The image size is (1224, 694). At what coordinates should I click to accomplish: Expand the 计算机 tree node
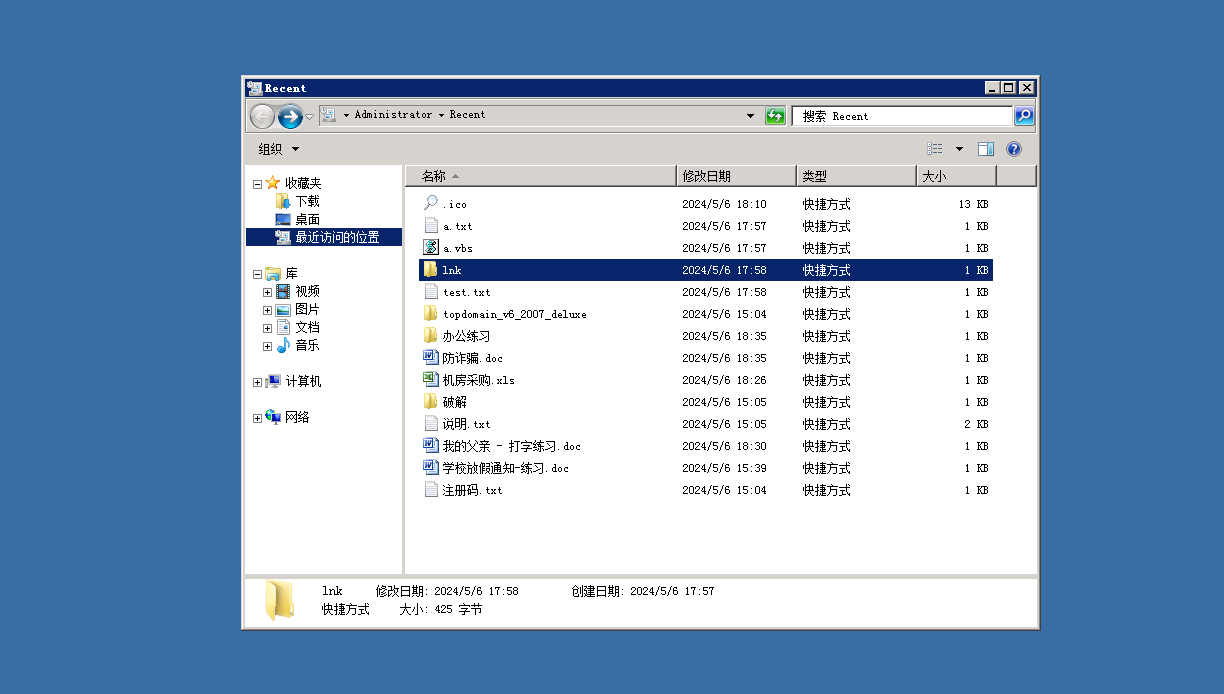[257, 382]
